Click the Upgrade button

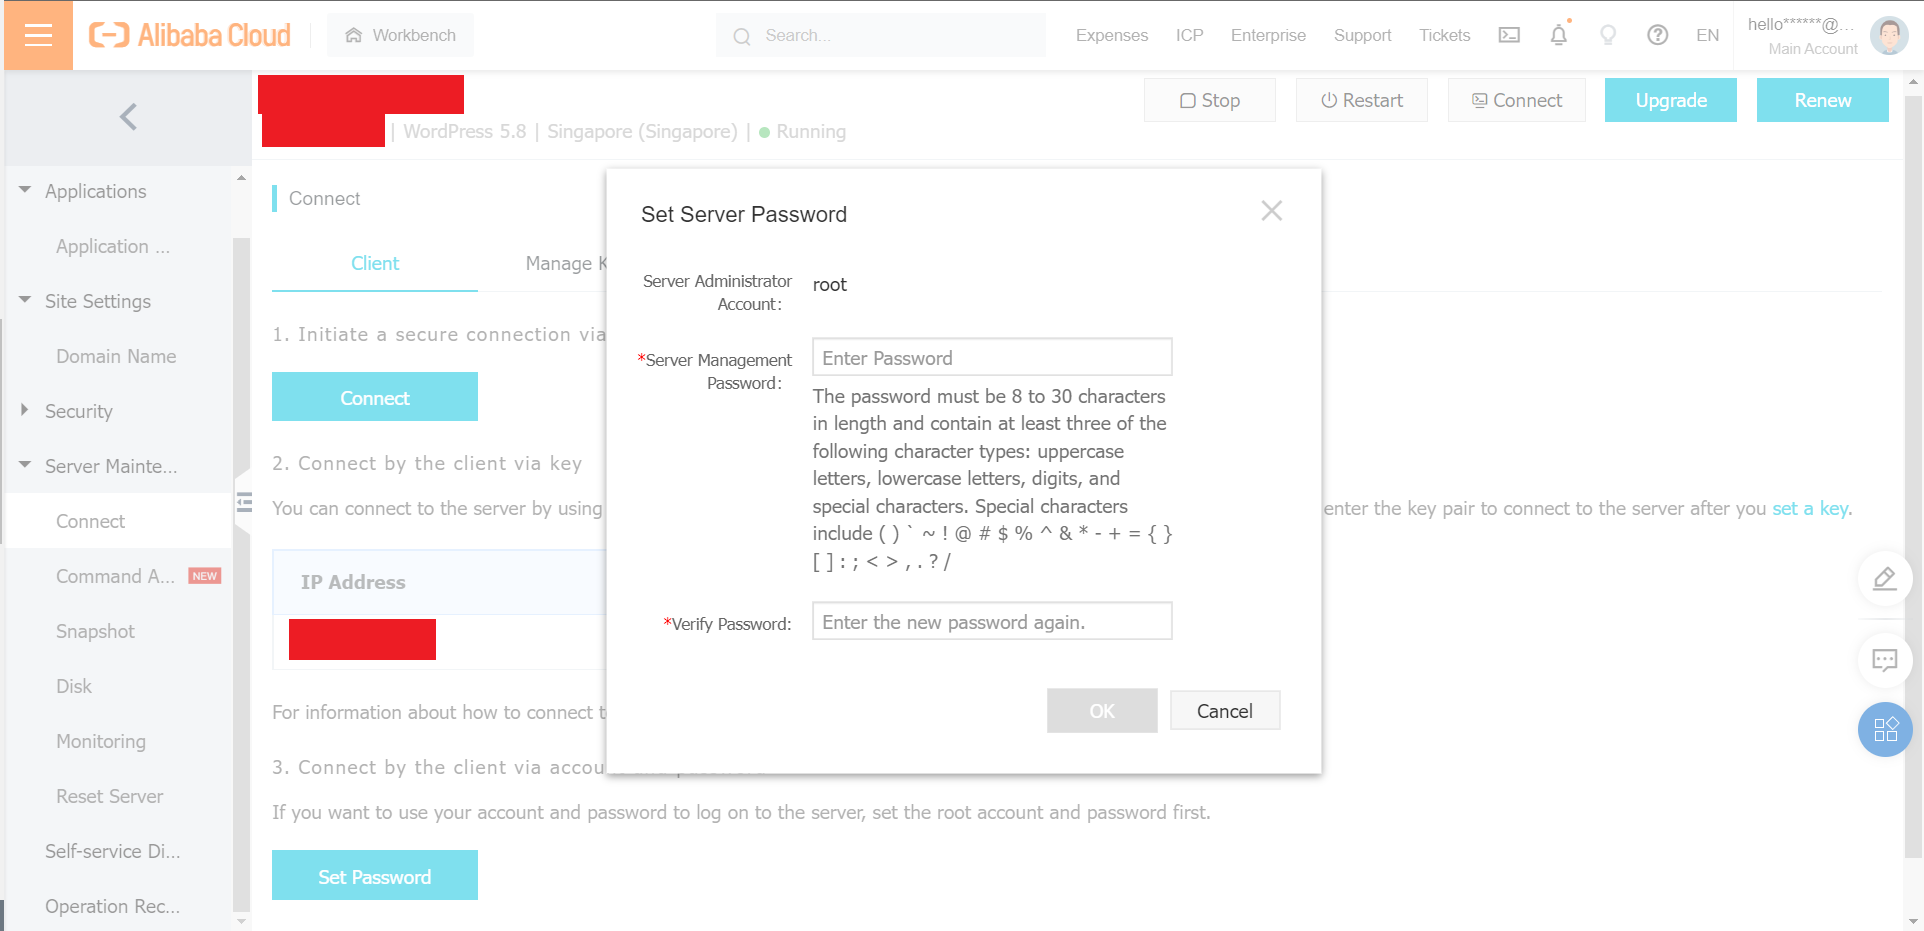(1671, 100)
